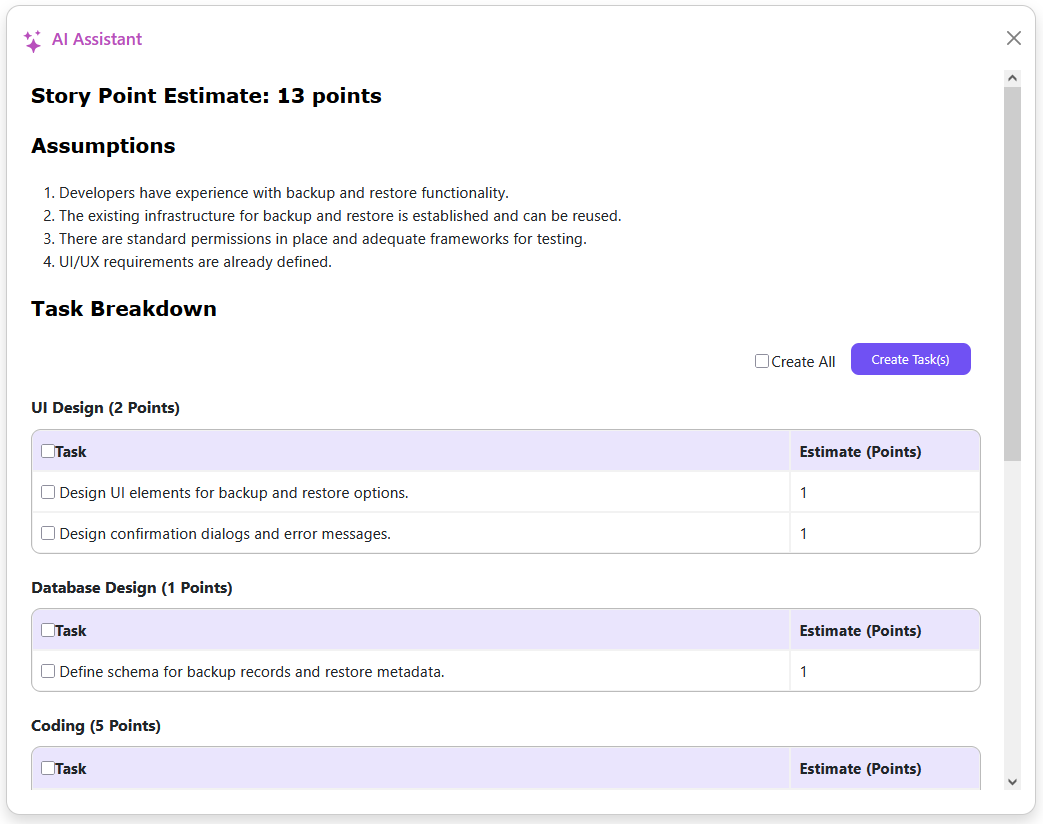Close the AI Assistant dialog
1043x824 pixels.
pyautogui.click(x=1013, y=38)
